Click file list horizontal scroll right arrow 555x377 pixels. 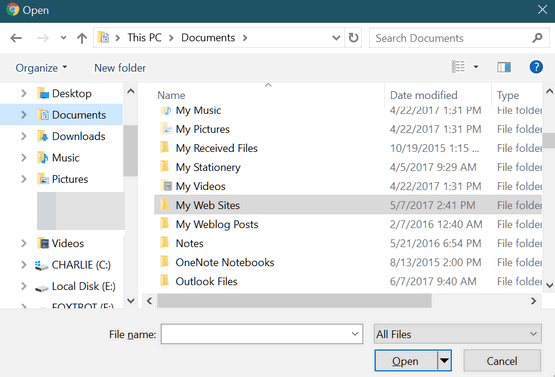coord(533,301)
